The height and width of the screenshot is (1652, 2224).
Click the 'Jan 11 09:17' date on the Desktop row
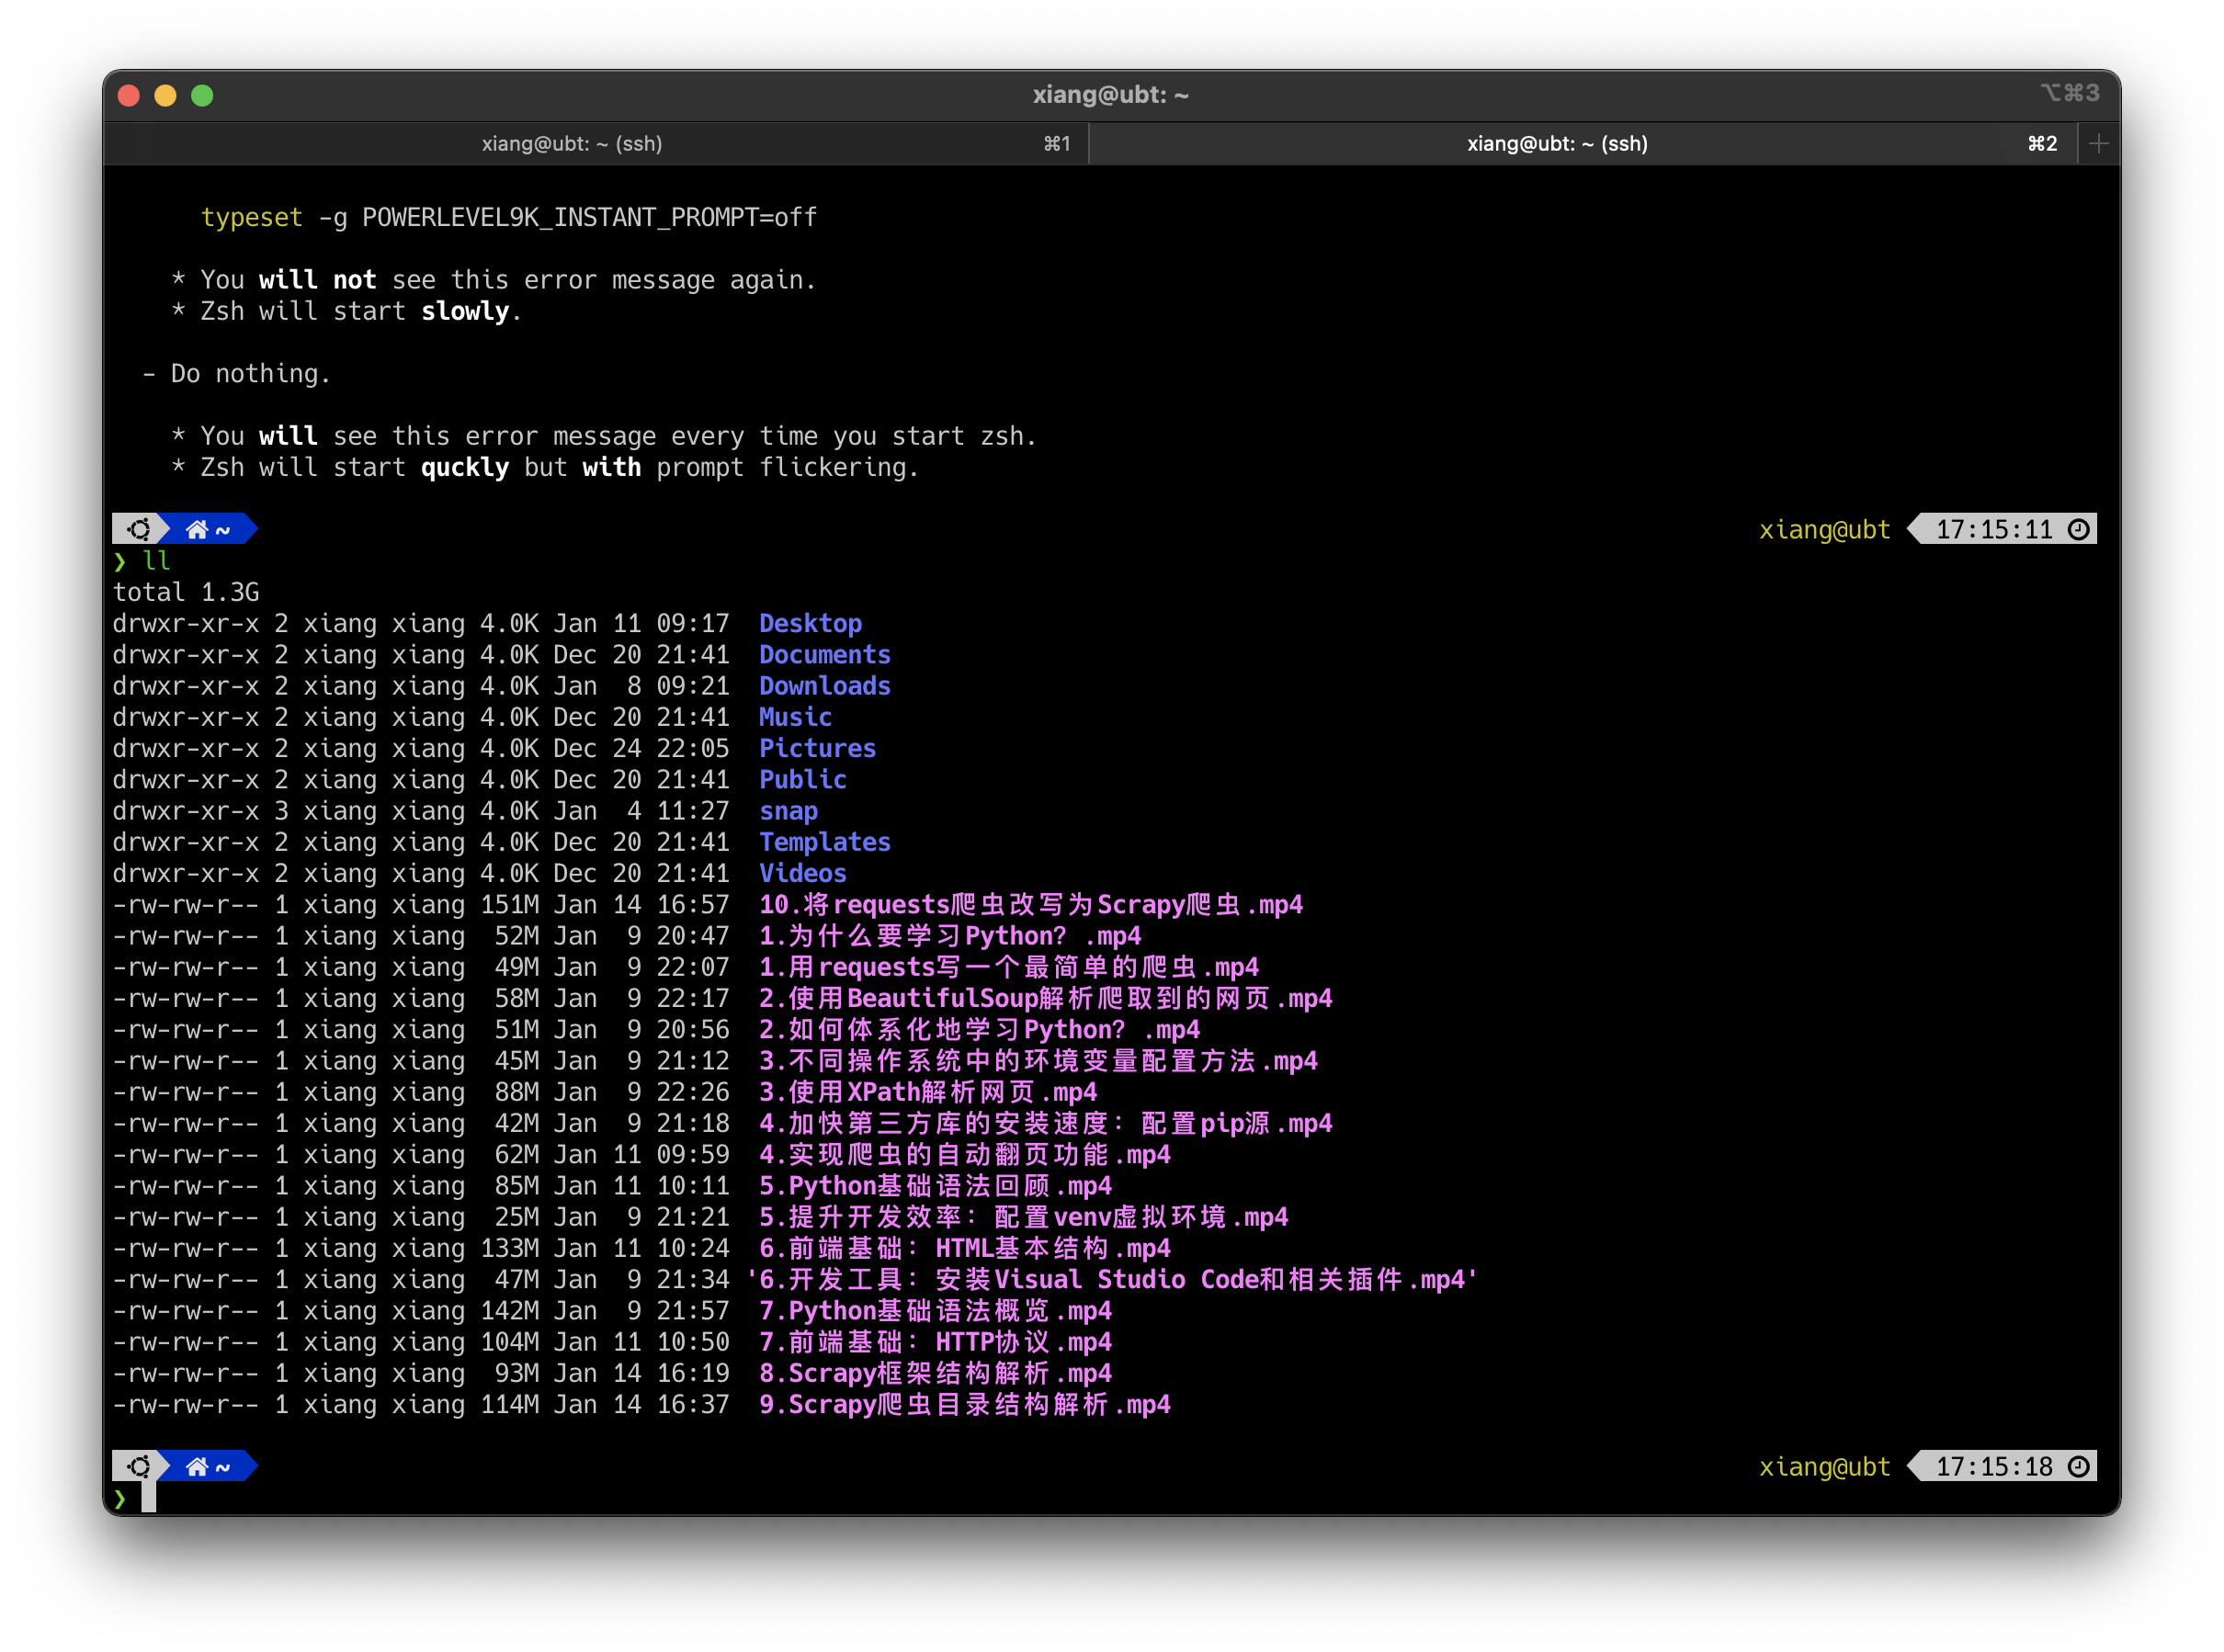click(641, 623)
